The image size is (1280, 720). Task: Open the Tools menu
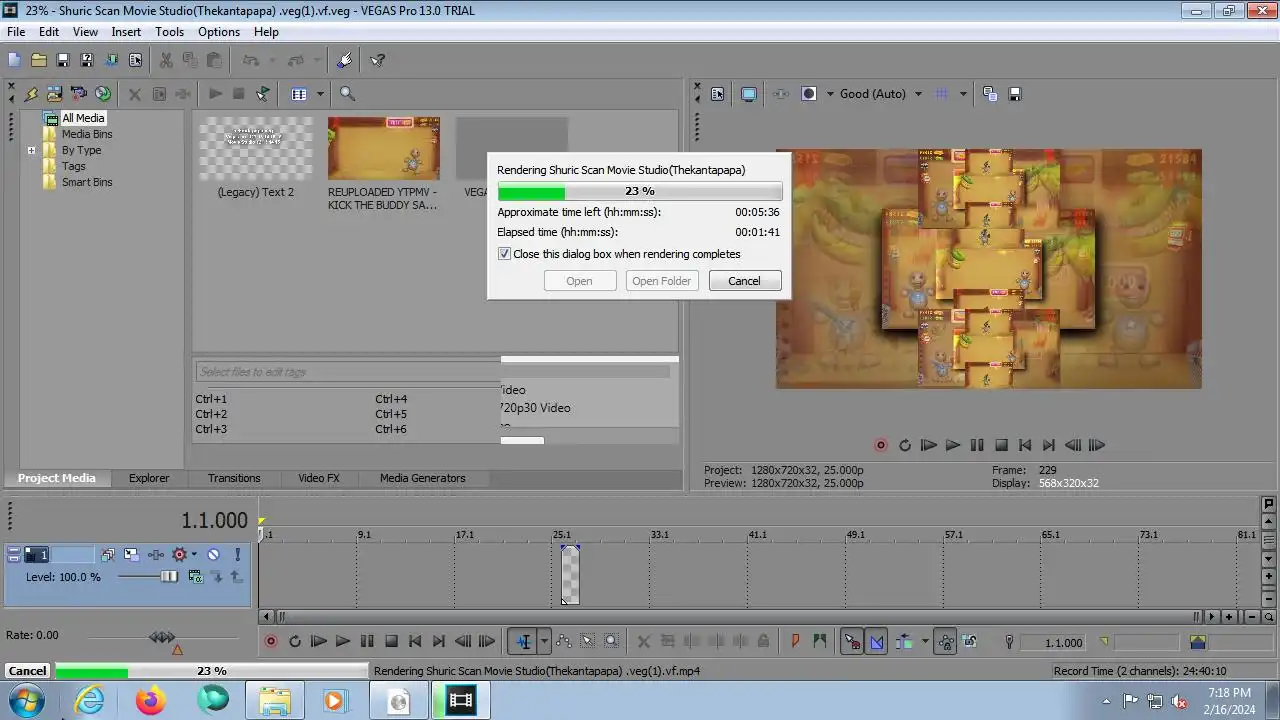coord(169,32)
